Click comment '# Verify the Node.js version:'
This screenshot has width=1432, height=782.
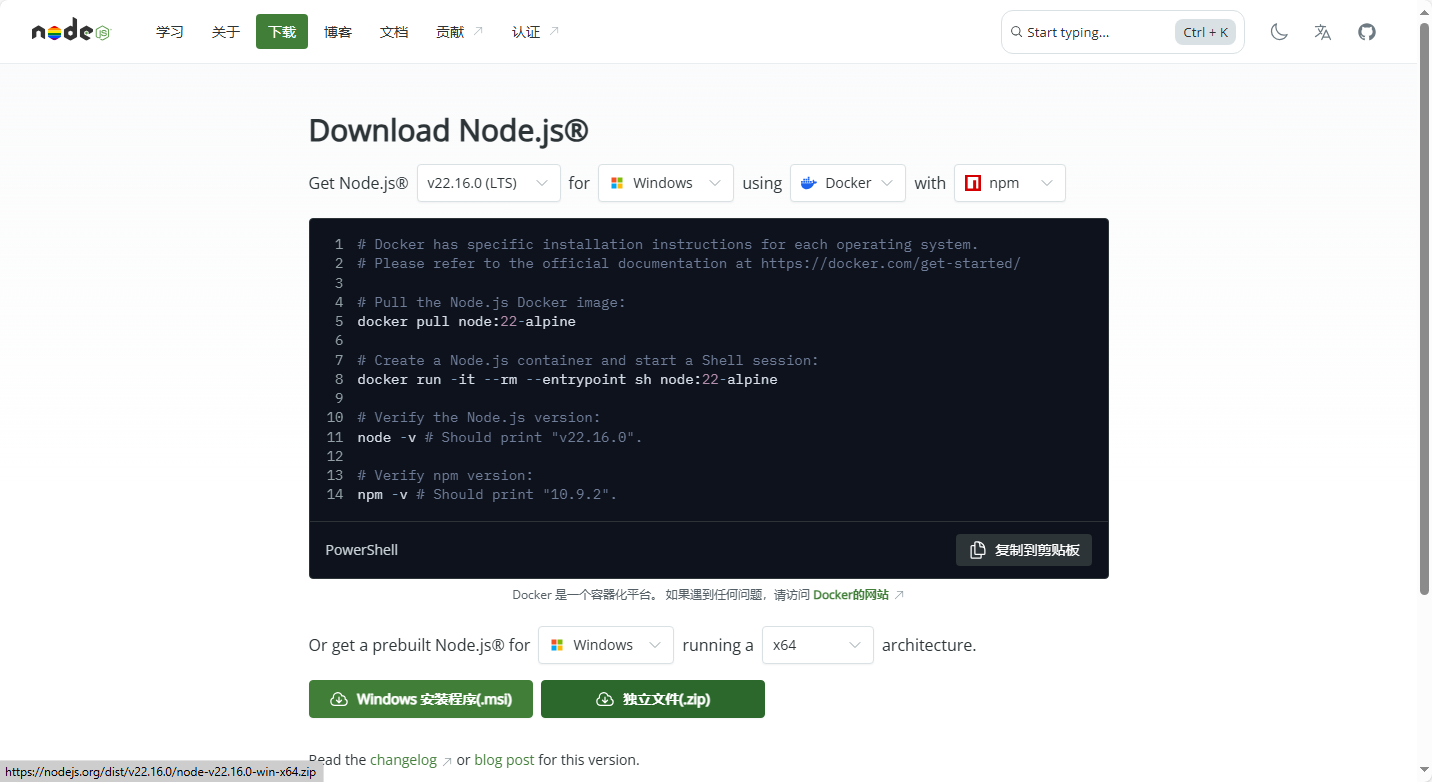479,418
